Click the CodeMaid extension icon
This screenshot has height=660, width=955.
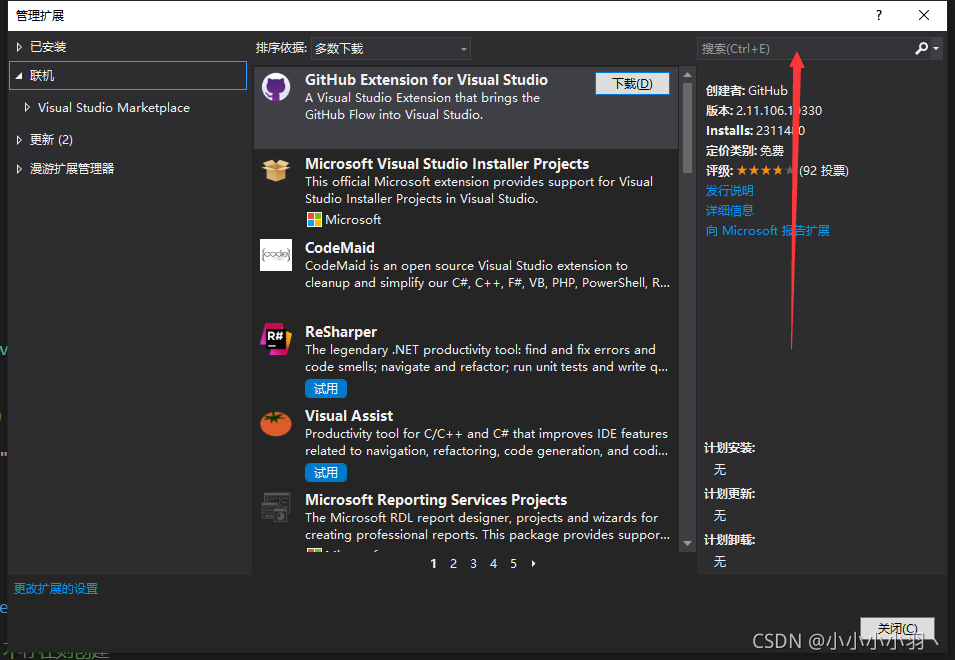point(275,255)
